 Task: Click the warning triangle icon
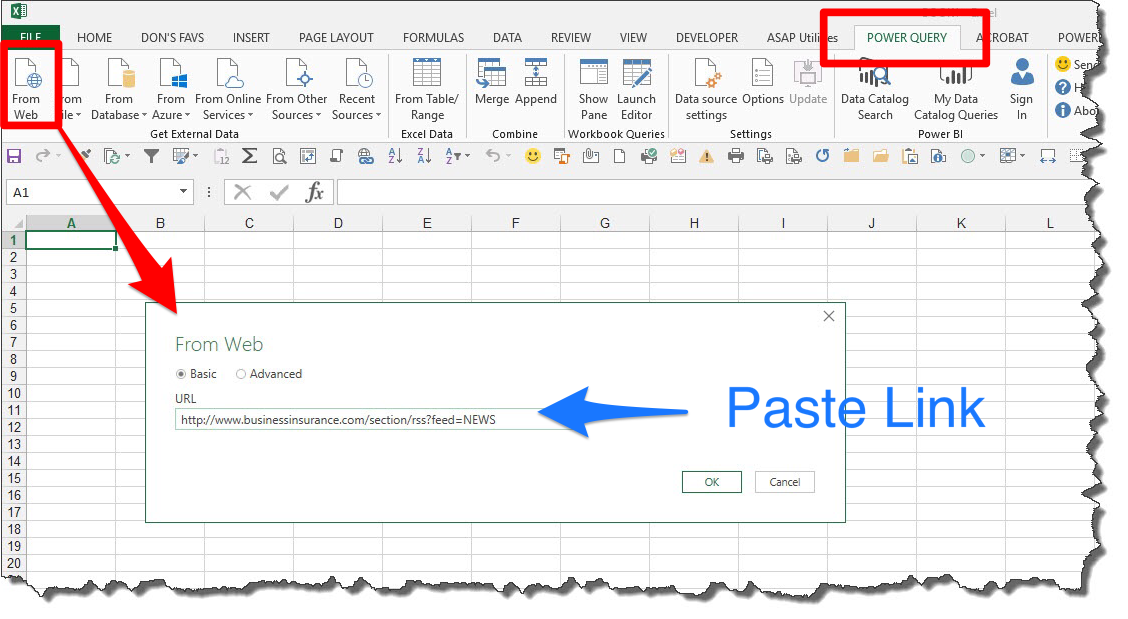[706, 156]
